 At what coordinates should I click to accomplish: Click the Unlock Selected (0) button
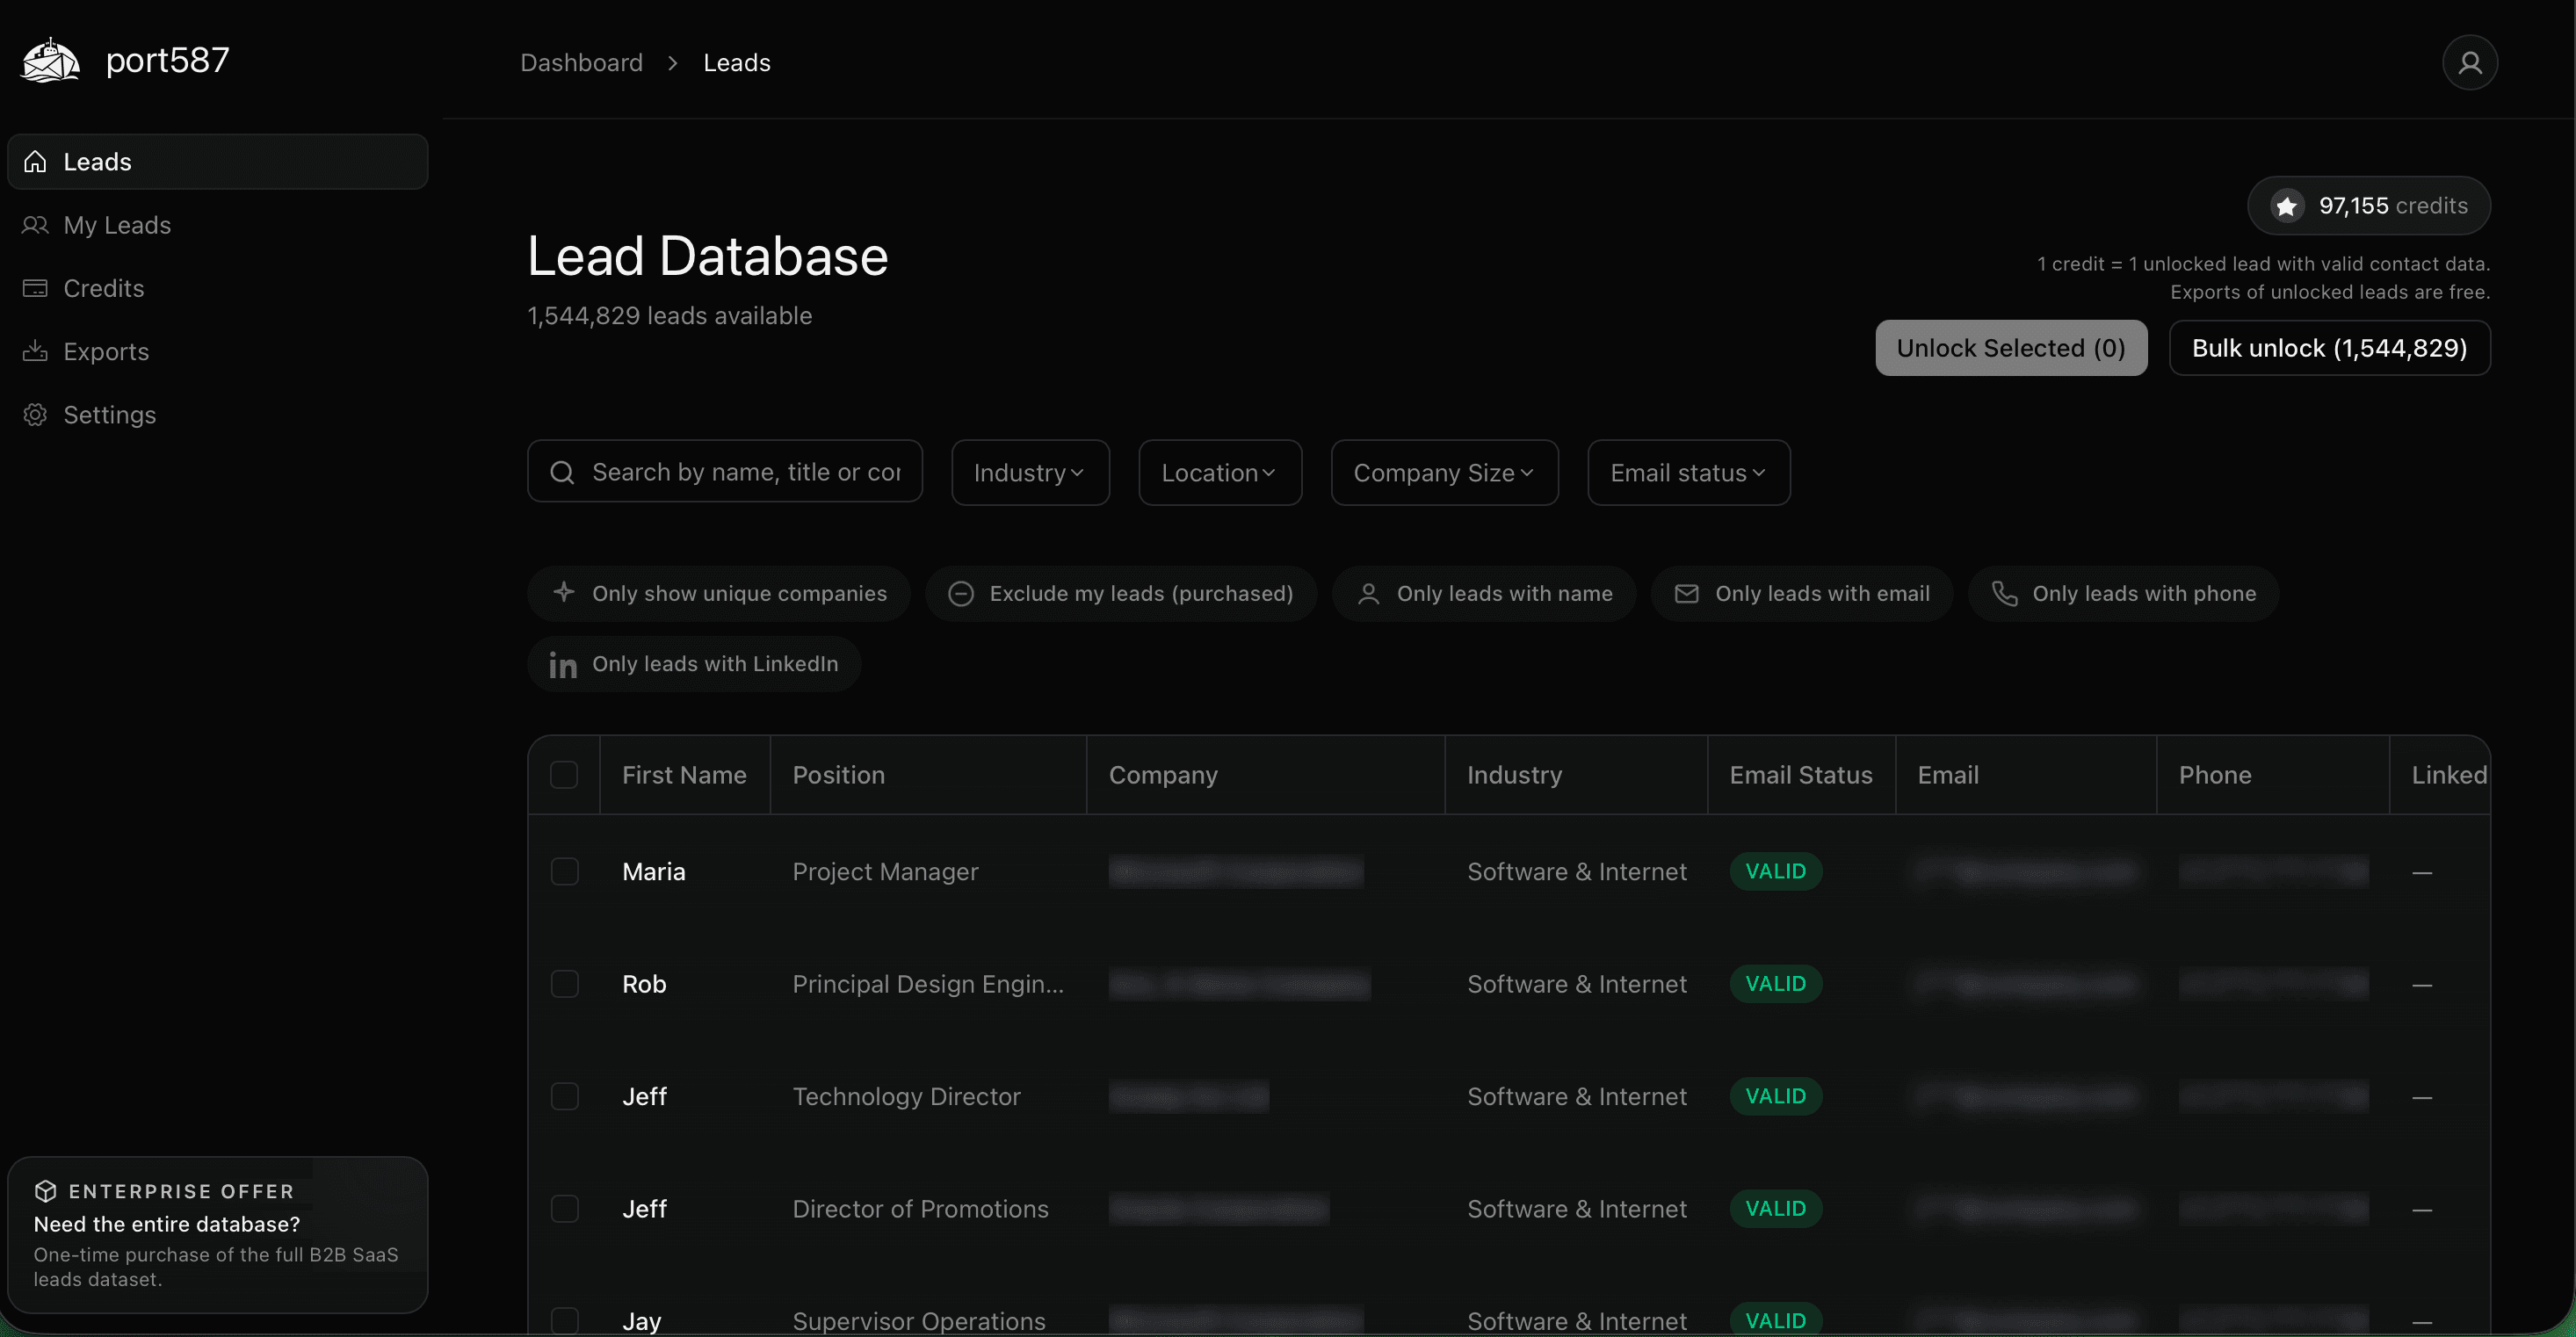2011,348
